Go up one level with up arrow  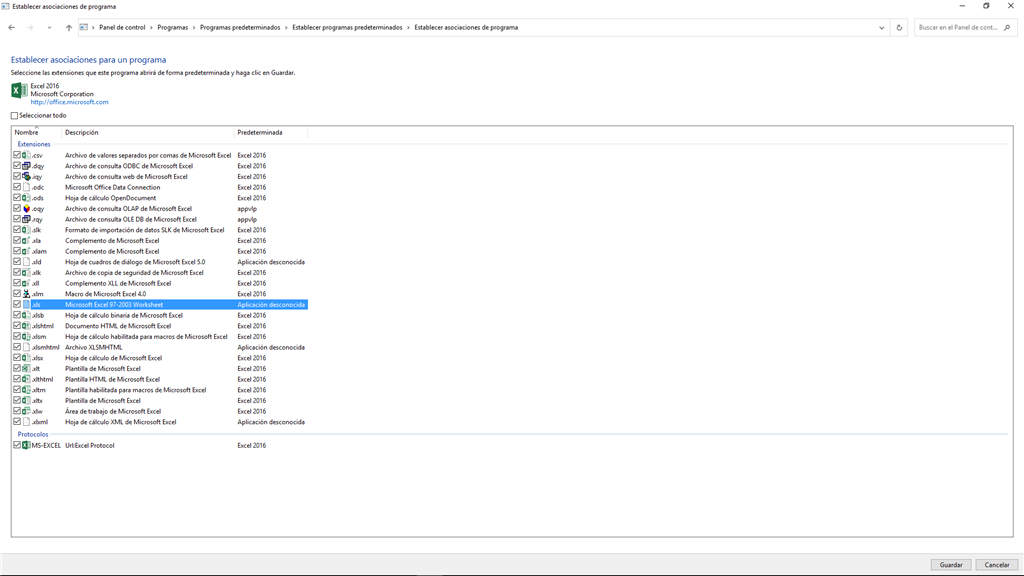pyautogui.click(x=69, y=27)
